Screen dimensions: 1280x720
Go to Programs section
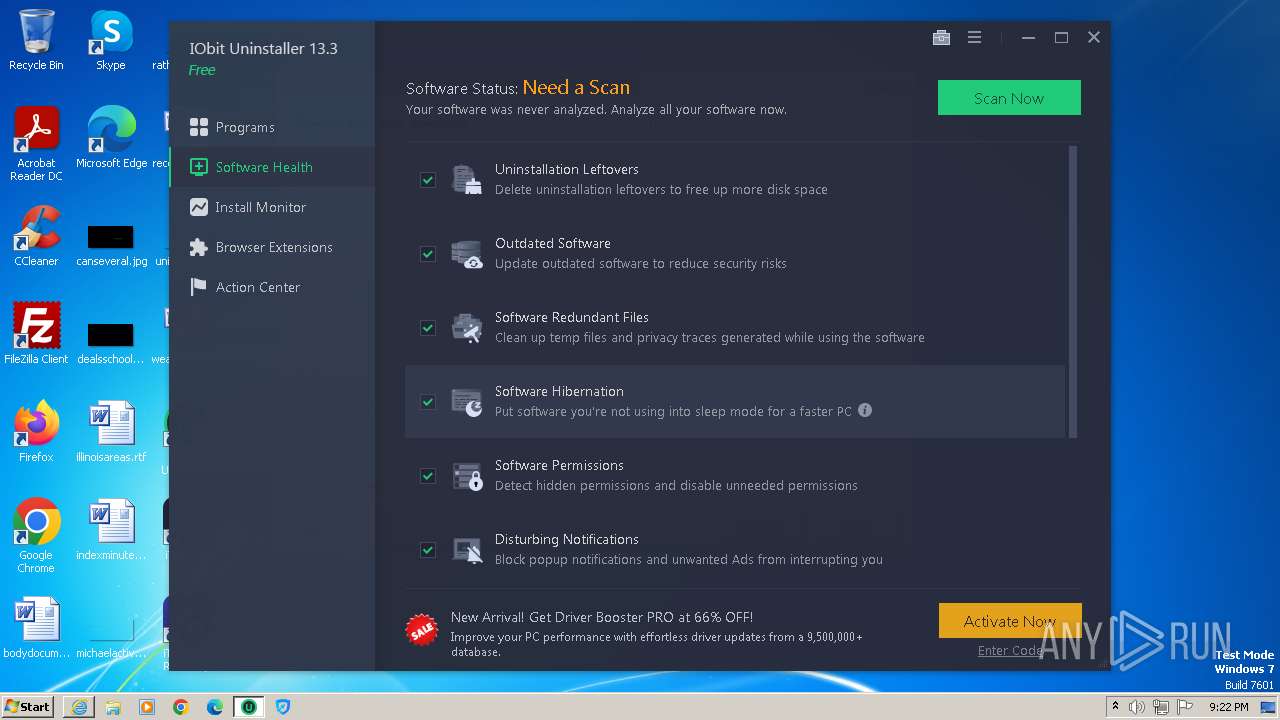click(x=272, y=127)
